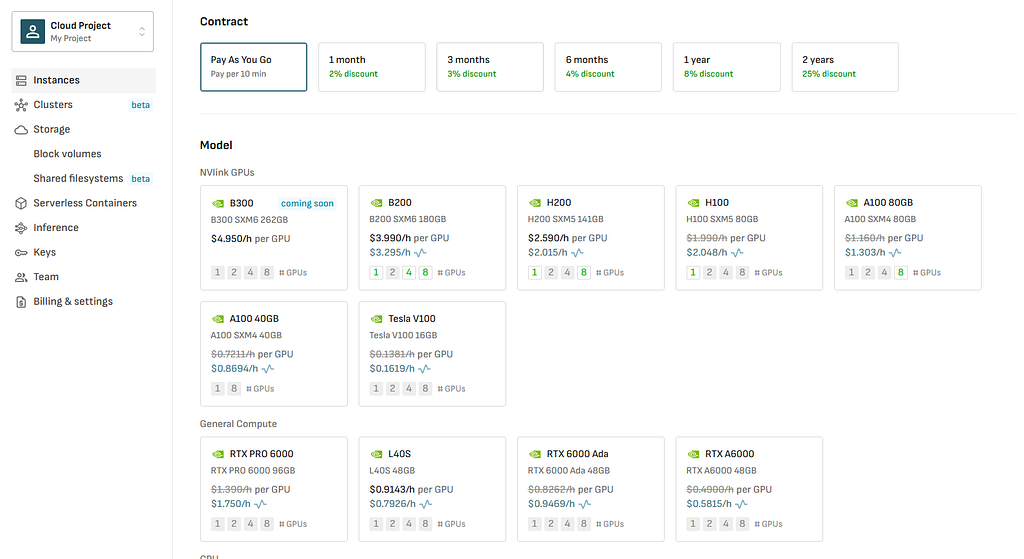Click the beta badge next to Clusters

(x=140, y=105)
